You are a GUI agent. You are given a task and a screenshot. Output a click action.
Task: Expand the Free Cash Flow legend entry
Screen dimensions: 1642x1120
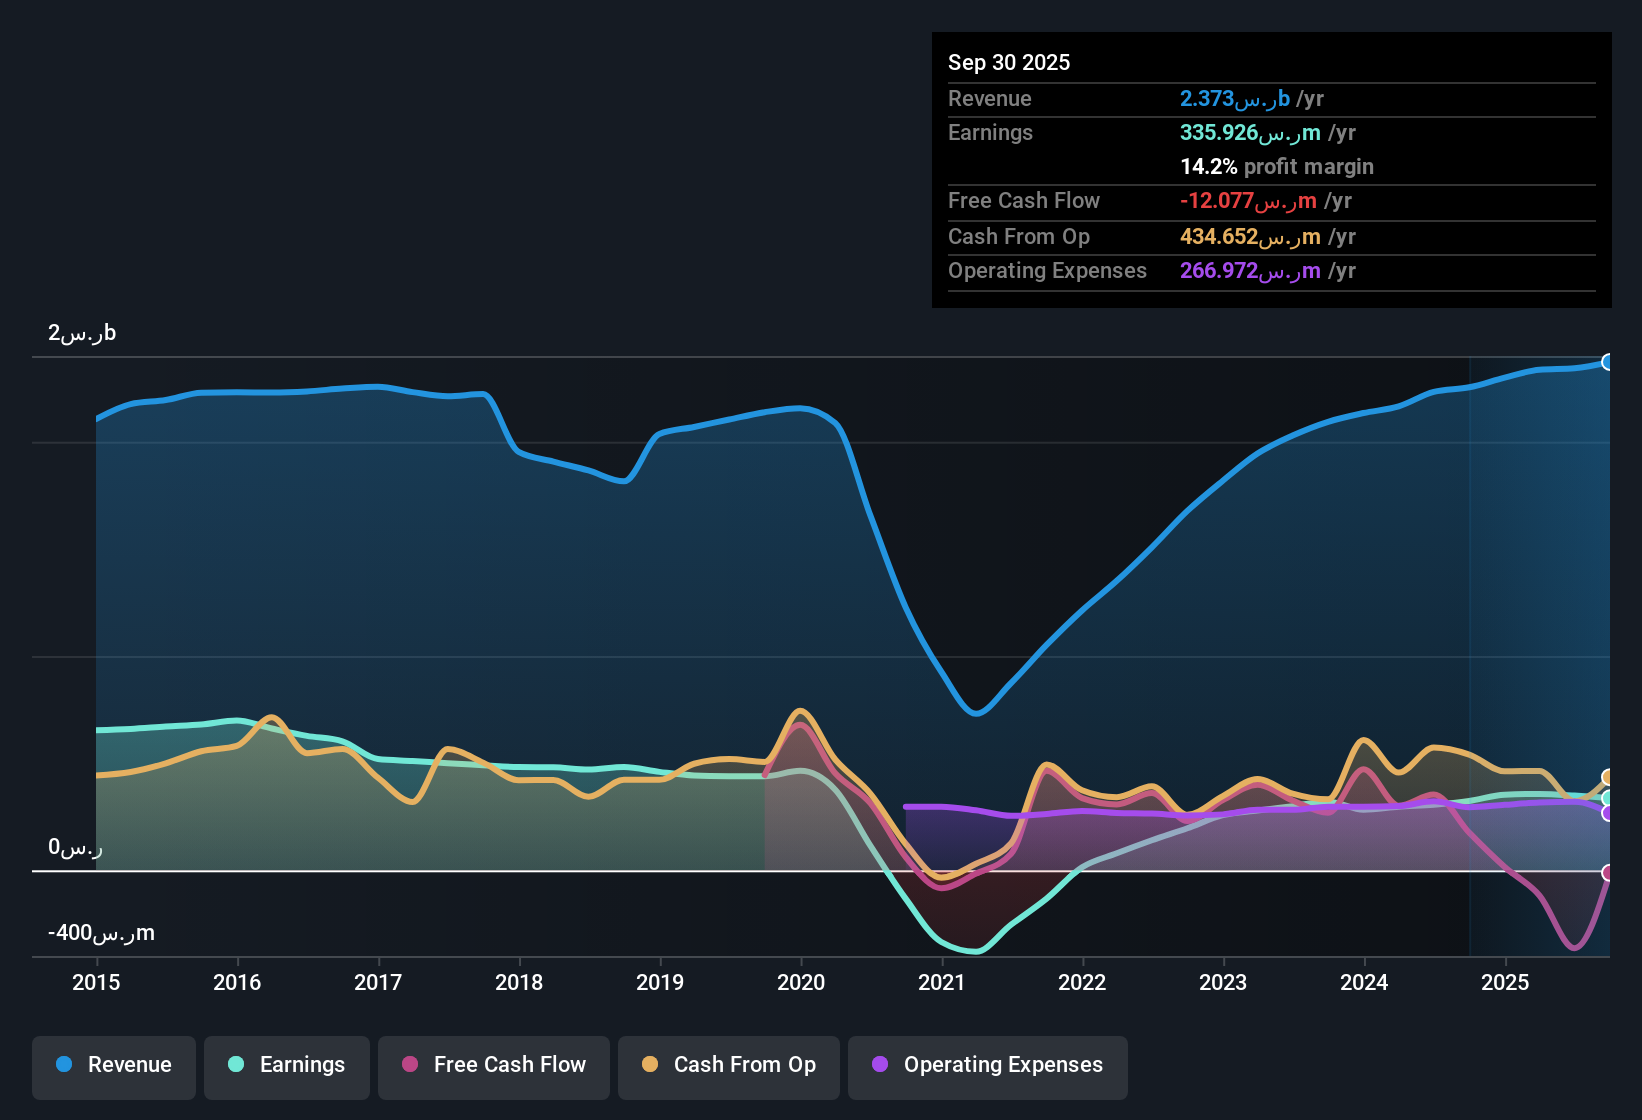493,1065
